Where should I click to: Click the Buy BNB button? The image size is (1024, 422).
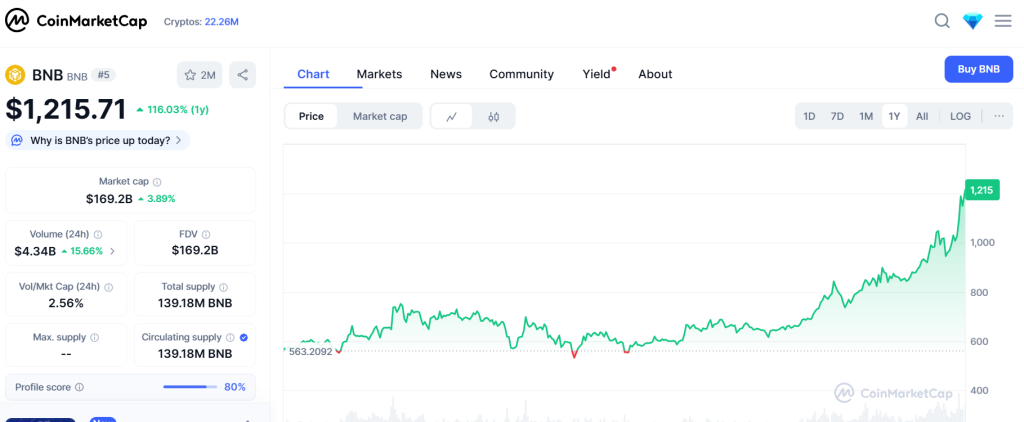(x=978, y=69)
